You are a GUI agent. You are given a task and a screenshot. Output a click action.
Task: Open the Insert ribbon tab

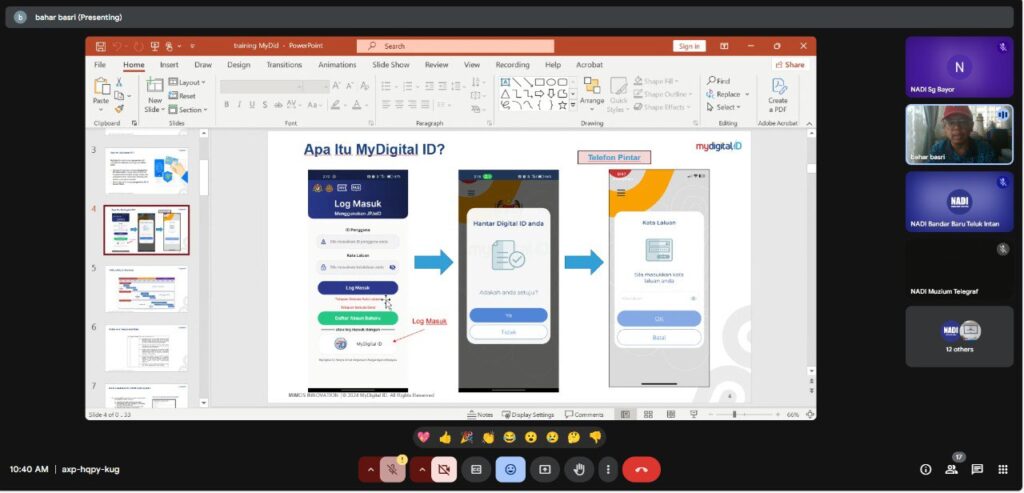[169, 65]
